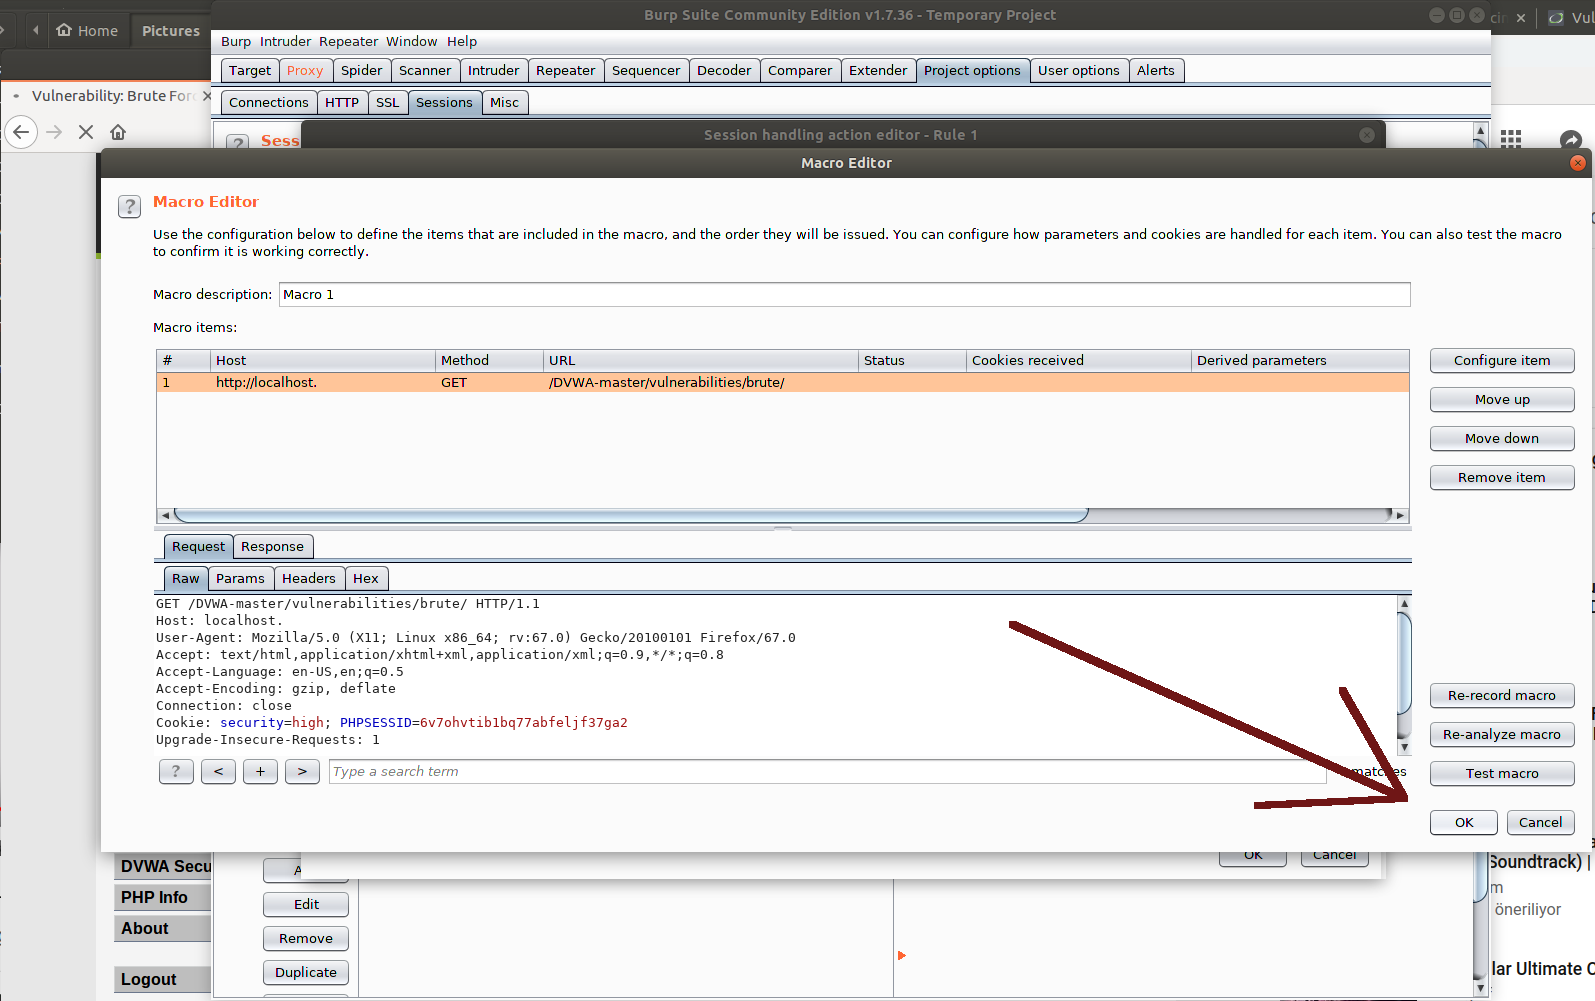Close Session handling action editor window
Viewport: 1595px width, 1001px height.
pyautogui.click(x=1367, y=135)
